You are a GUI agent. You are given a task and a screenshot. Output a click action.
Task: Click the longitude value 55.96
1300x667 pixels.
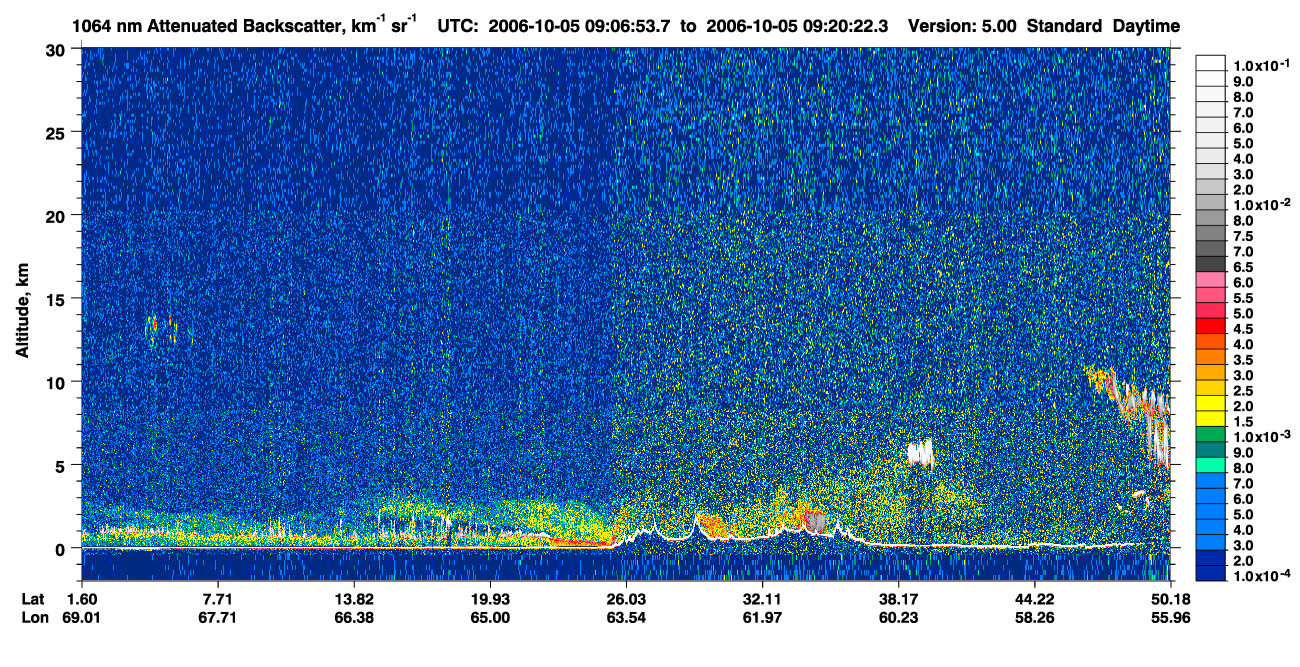click(1170, 617)
